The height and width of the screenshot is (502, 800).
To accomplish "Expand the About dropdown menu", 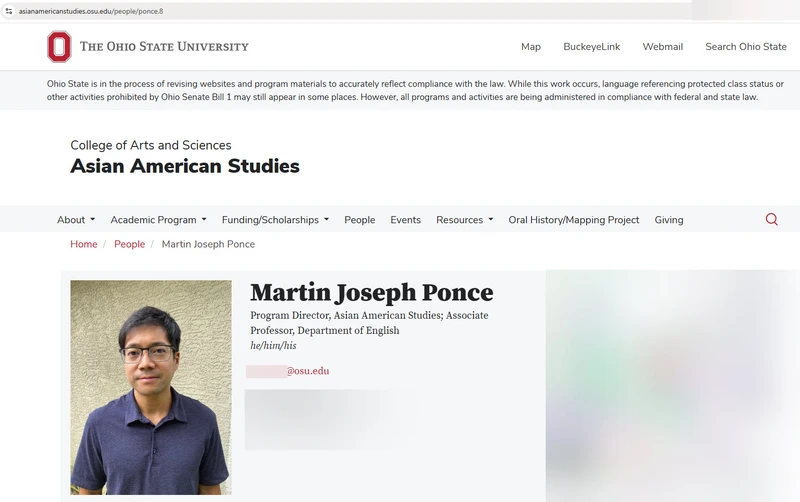I will 76,220.
